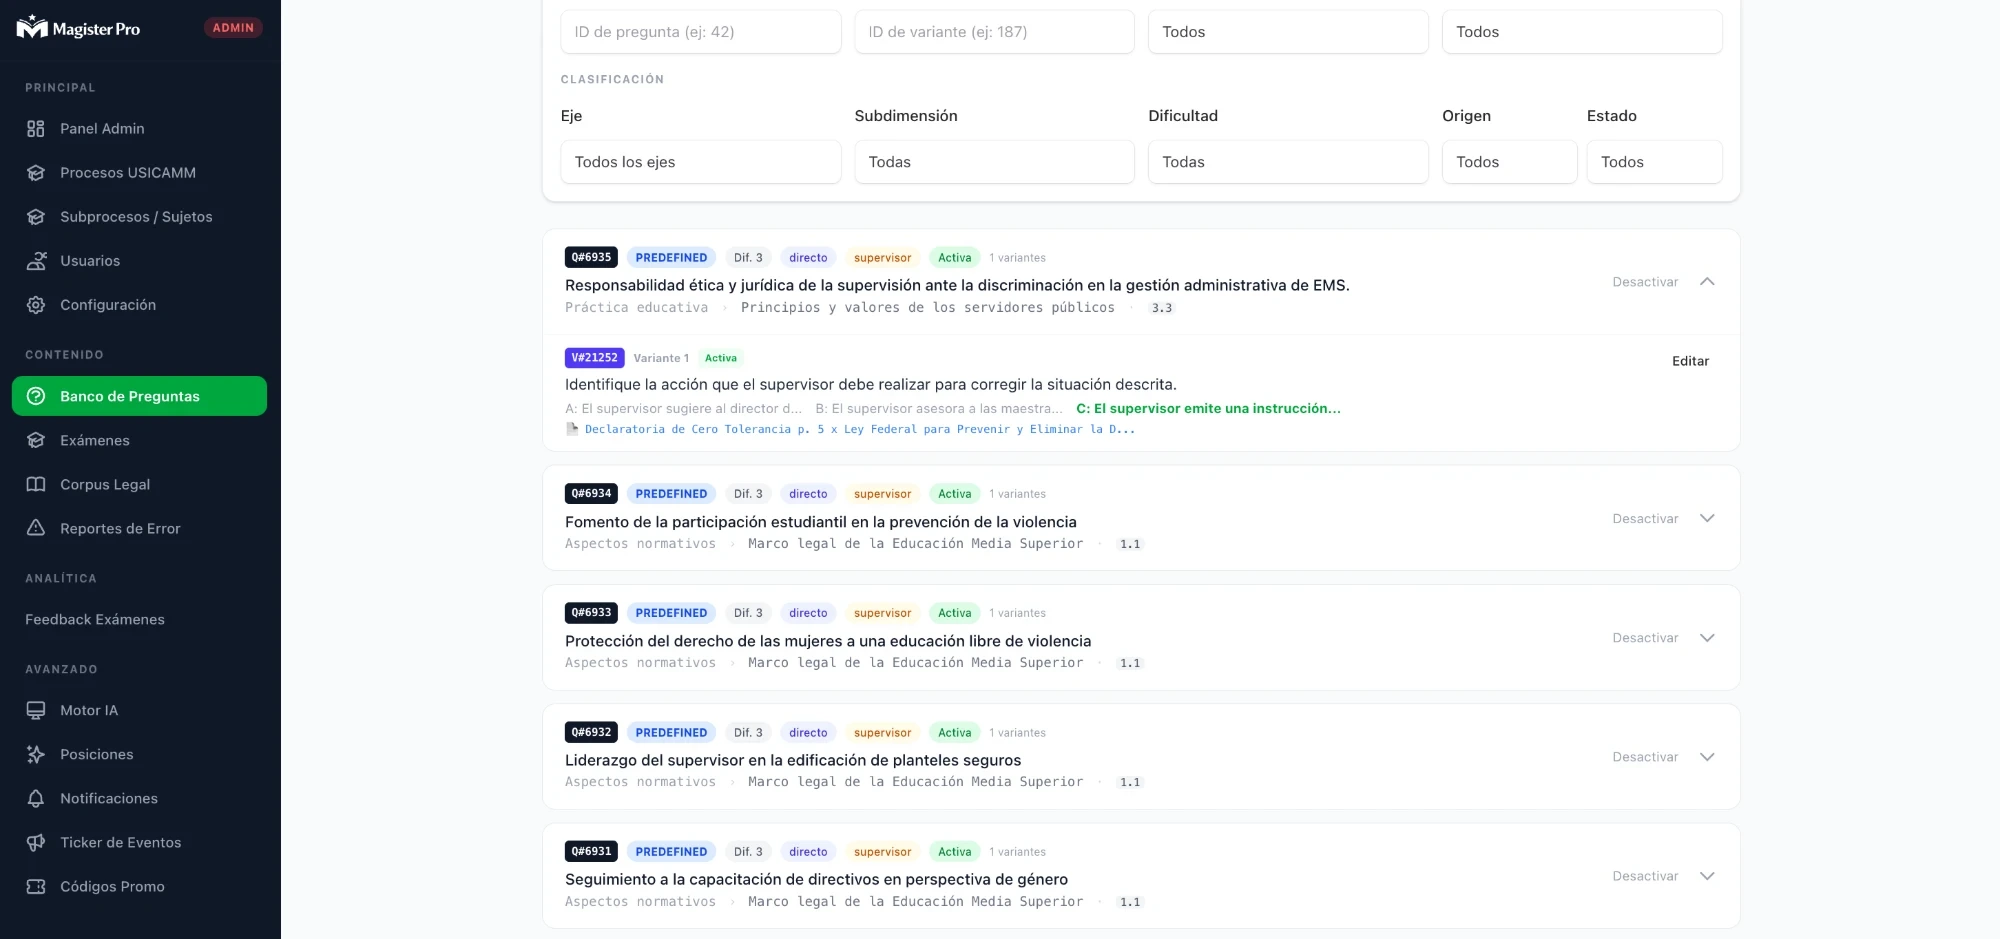The image size is (2000, 939).
Task: Click the Reportes de Error warning icon
Action: click(36, 528)
